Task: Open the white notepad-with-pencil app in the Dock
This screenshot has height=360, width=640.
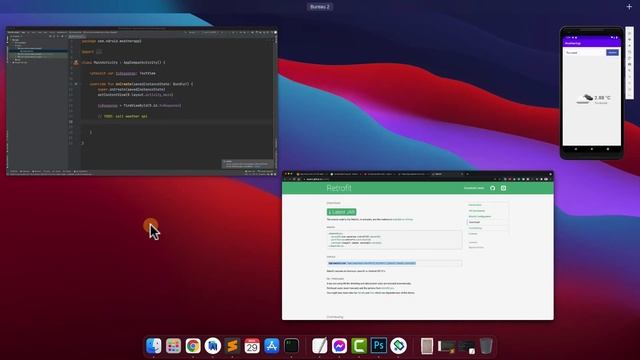Action: [320, 346]
